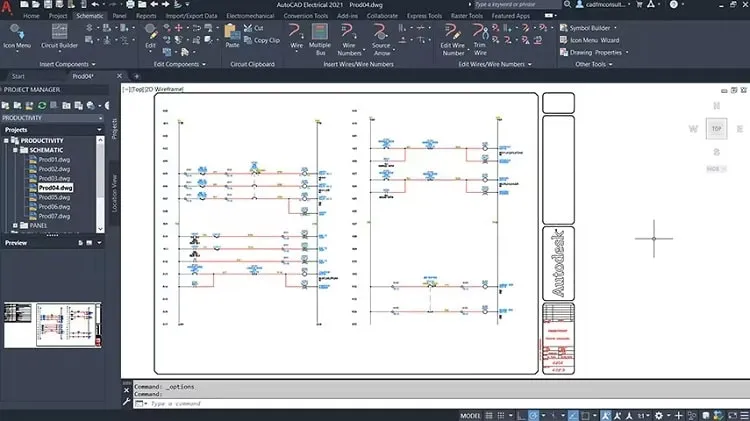Expand the Insert Components panel
This screenshot has height=421, width=750.
pyautogui.click(x=67, y=64)
